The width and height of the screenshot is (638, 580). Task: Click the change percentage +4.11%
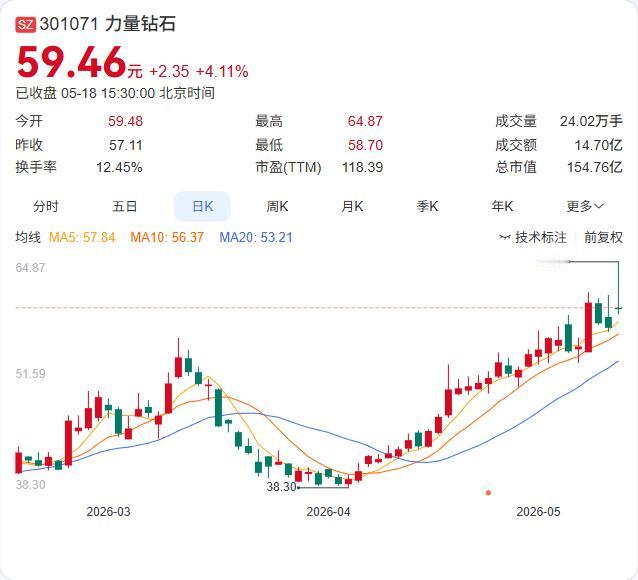[222, 71]
